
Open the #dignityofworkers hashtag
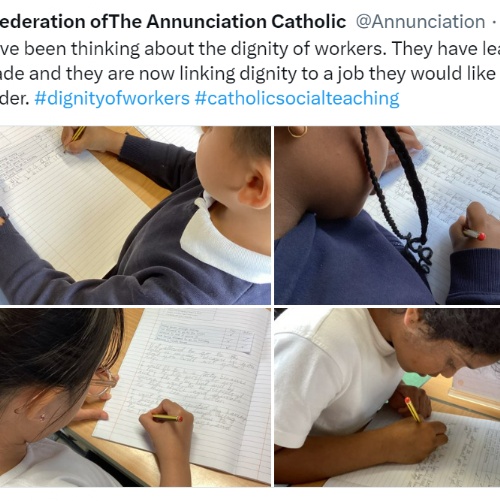112,98
